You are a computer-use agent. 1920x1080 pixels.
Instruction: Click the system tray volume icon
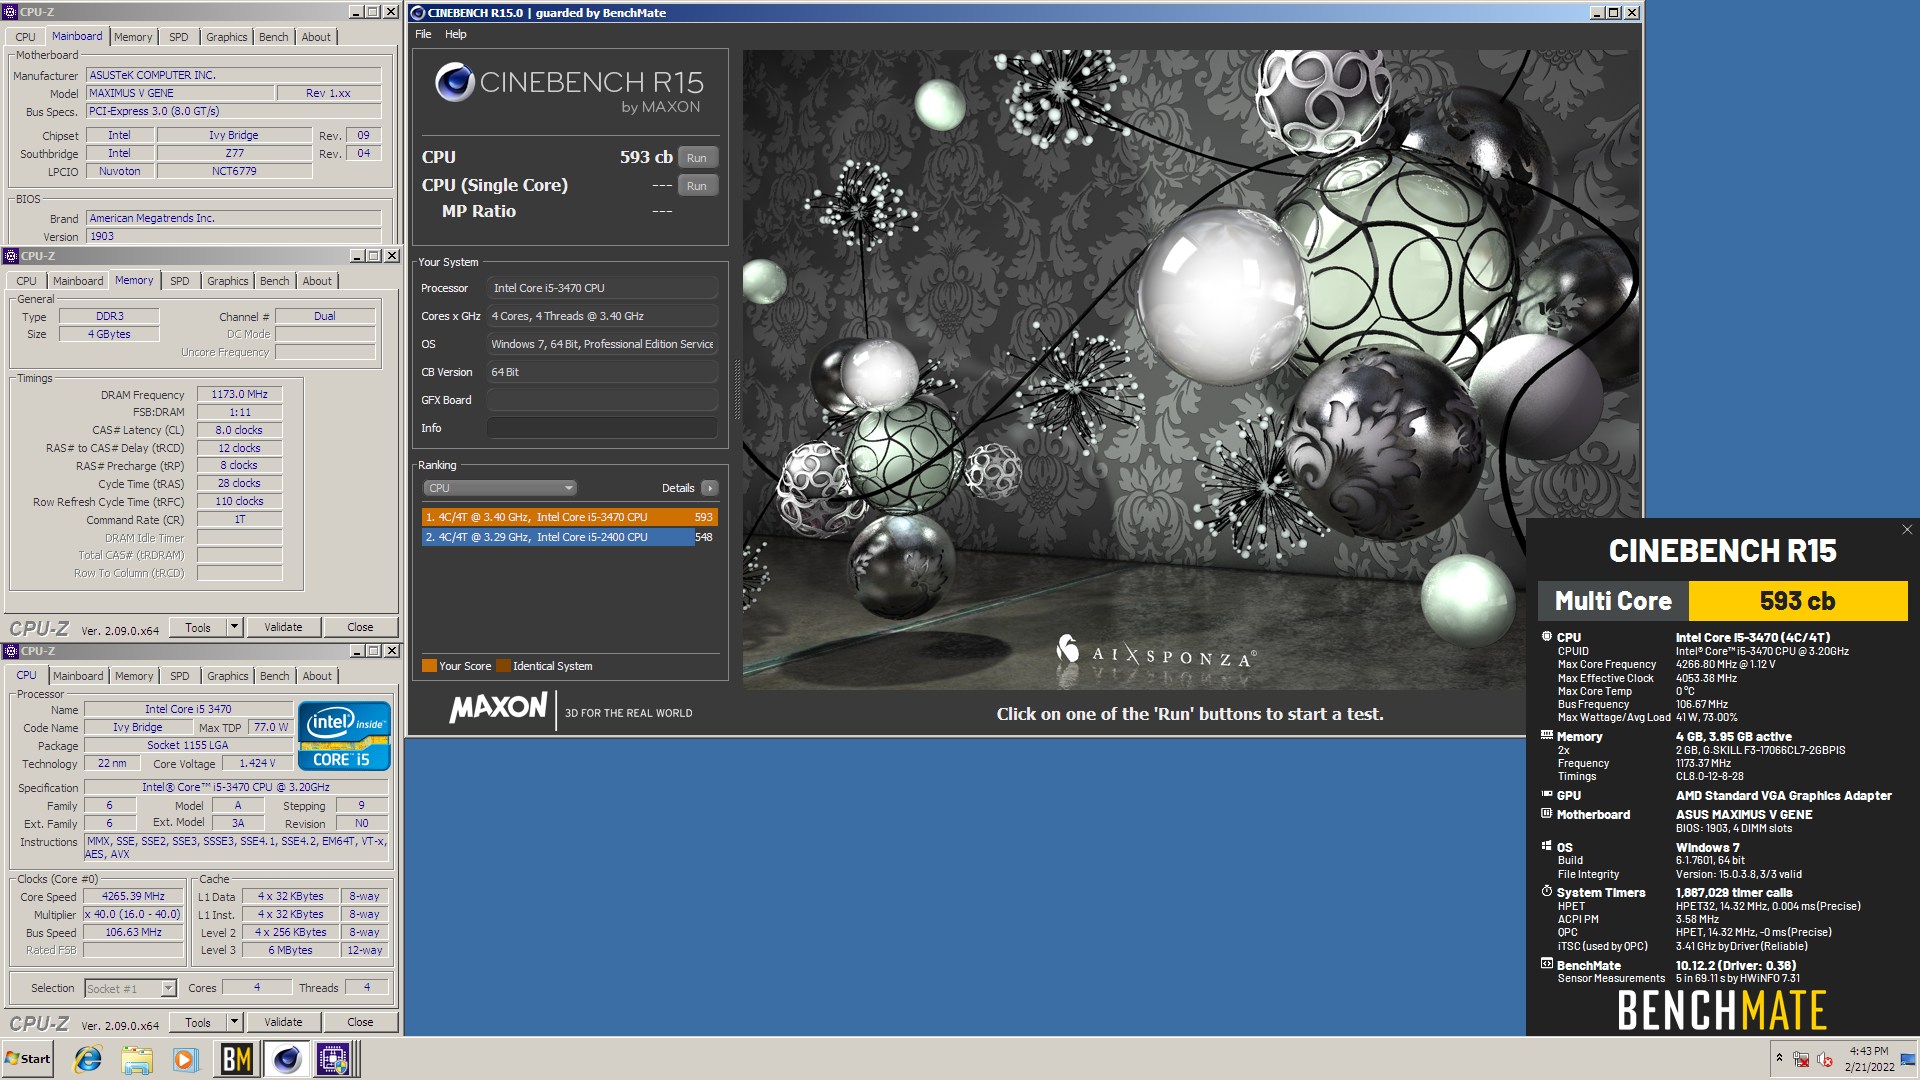coord(1824,1059)
